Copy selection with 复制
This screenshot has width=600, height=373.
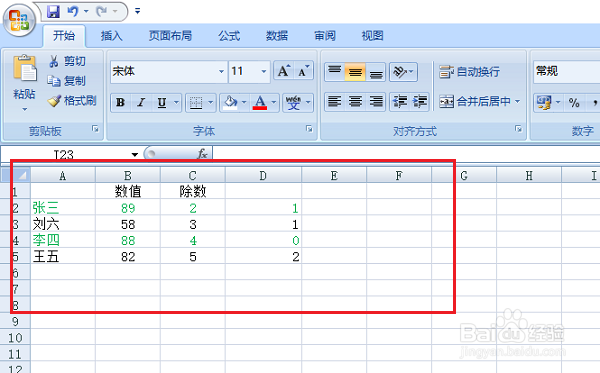pyautogui.click(x=67, y=81)
